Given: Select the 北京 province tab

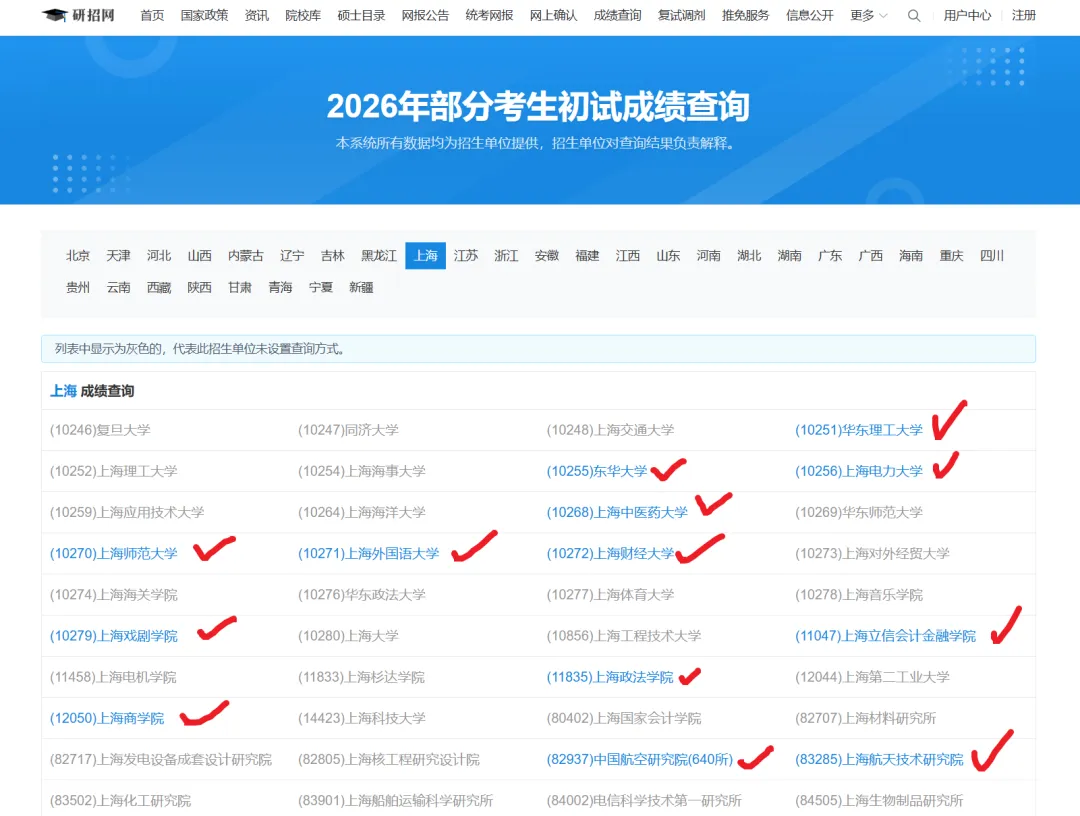Looking at the screenshot, I should click(x=78, y=255).
